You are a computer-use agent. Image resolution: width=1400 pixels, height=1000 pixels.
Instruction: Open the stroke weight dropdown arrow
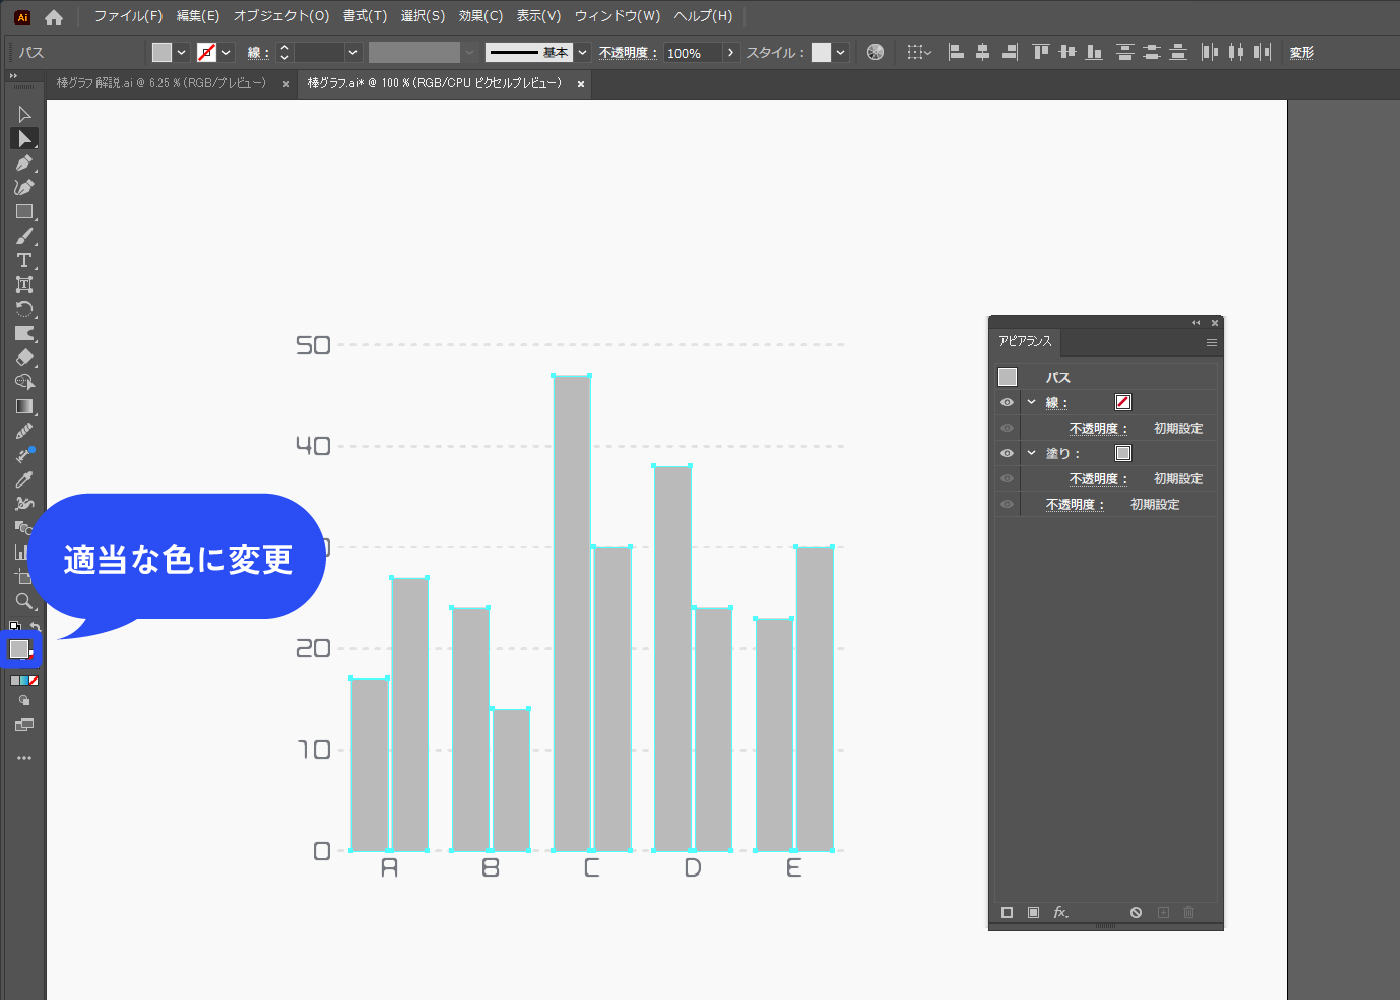click(x=353, y=52)
